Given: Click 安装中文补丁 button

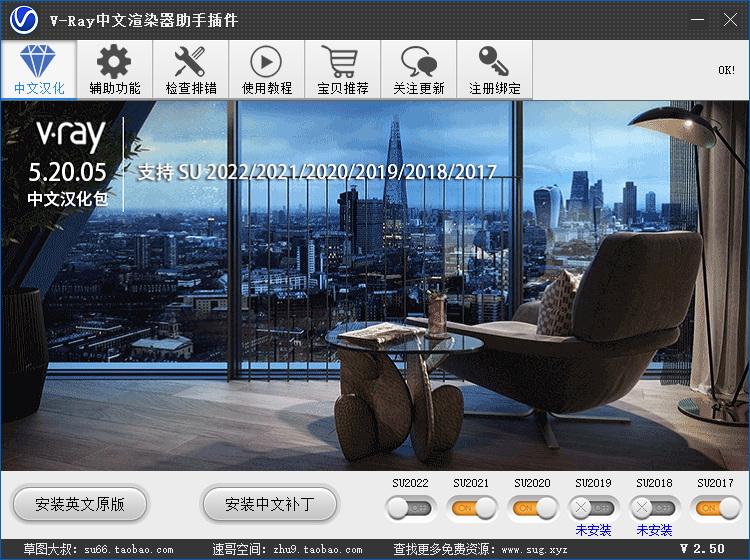Looking at the screenshot, I should (270, 504).
